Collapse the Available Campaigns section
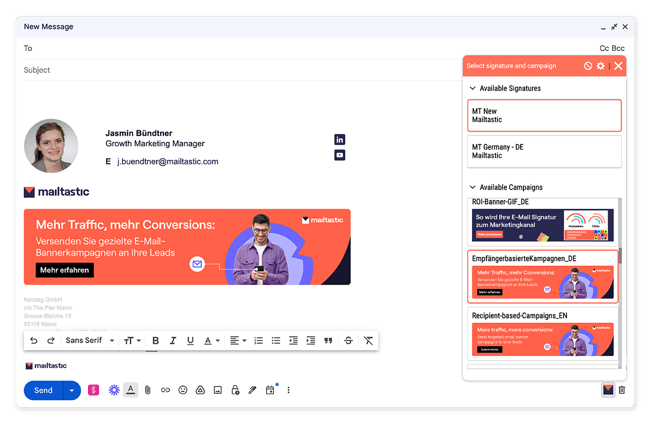Image resolution: width=650 pixels, height=424 pixels. [x=472, y=187]
